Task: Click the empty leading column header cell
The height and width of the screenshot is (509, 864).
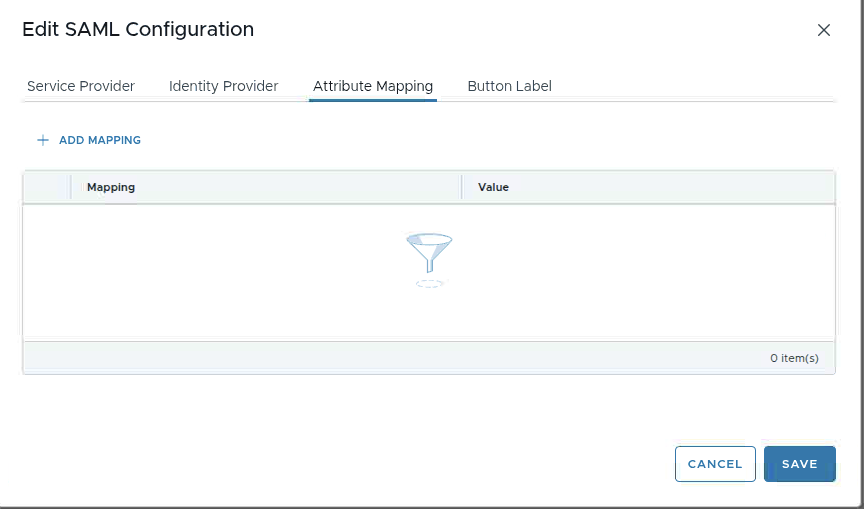Action: point(46,187)
